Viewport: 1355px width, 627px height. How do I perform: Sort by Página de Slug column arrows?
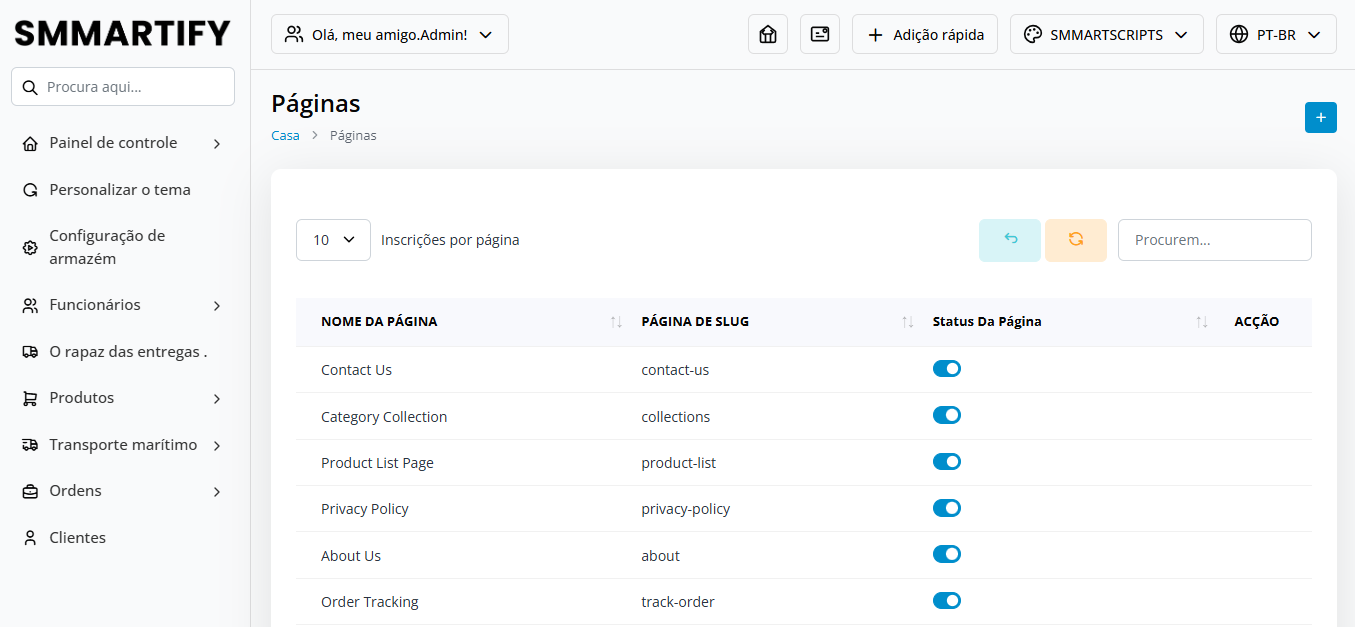click(x=907, y=322)
